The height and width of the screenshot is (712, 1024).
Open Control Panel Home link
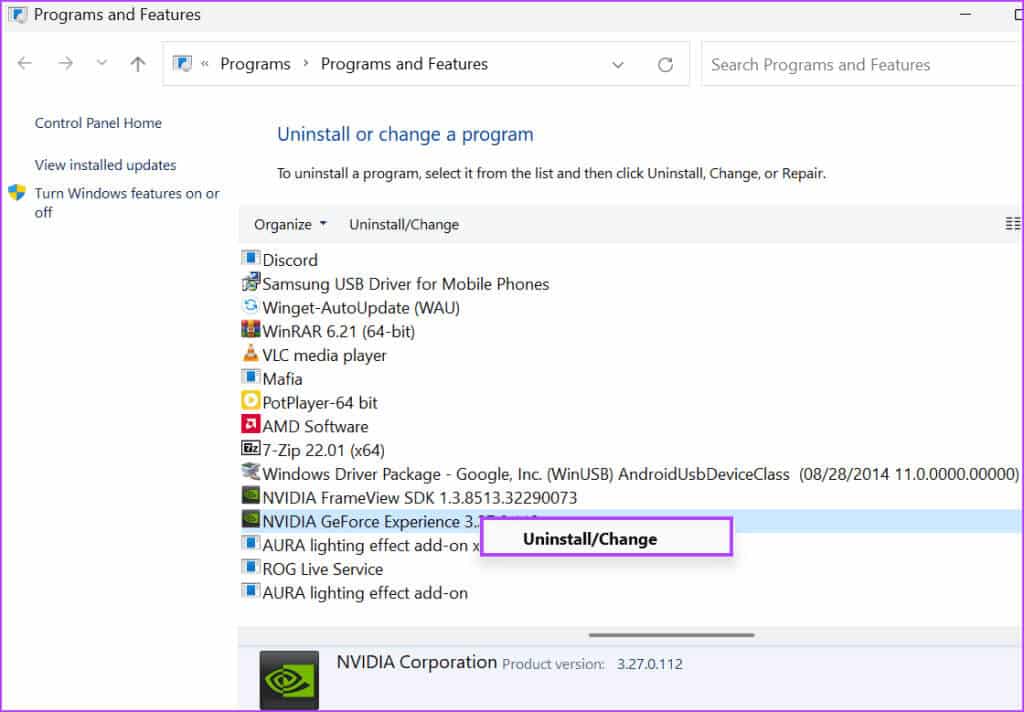coord(98,123)
